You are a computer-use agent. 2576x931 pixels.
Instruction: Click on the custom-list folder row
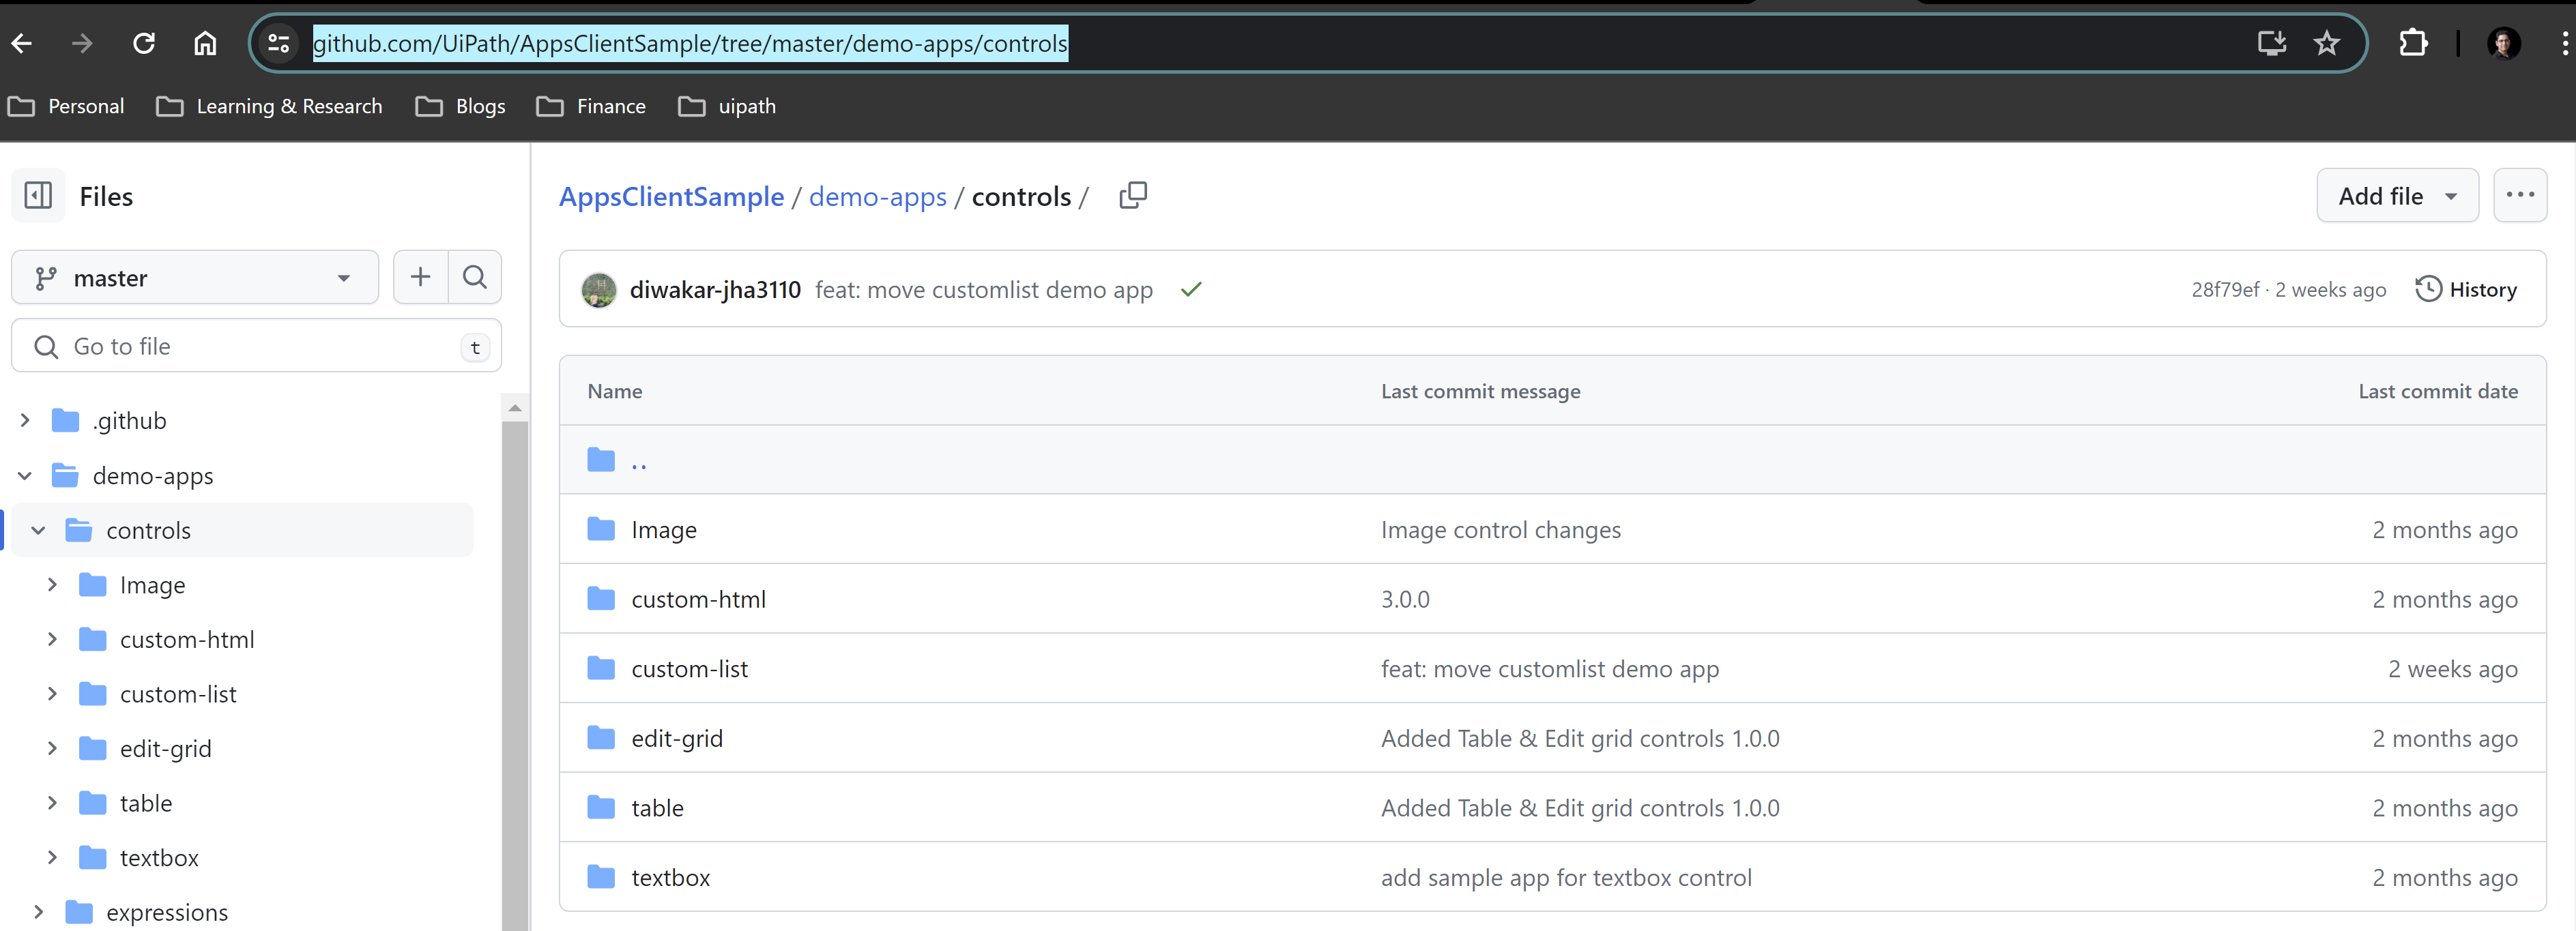pyautogui.click(x=690, y=668)
